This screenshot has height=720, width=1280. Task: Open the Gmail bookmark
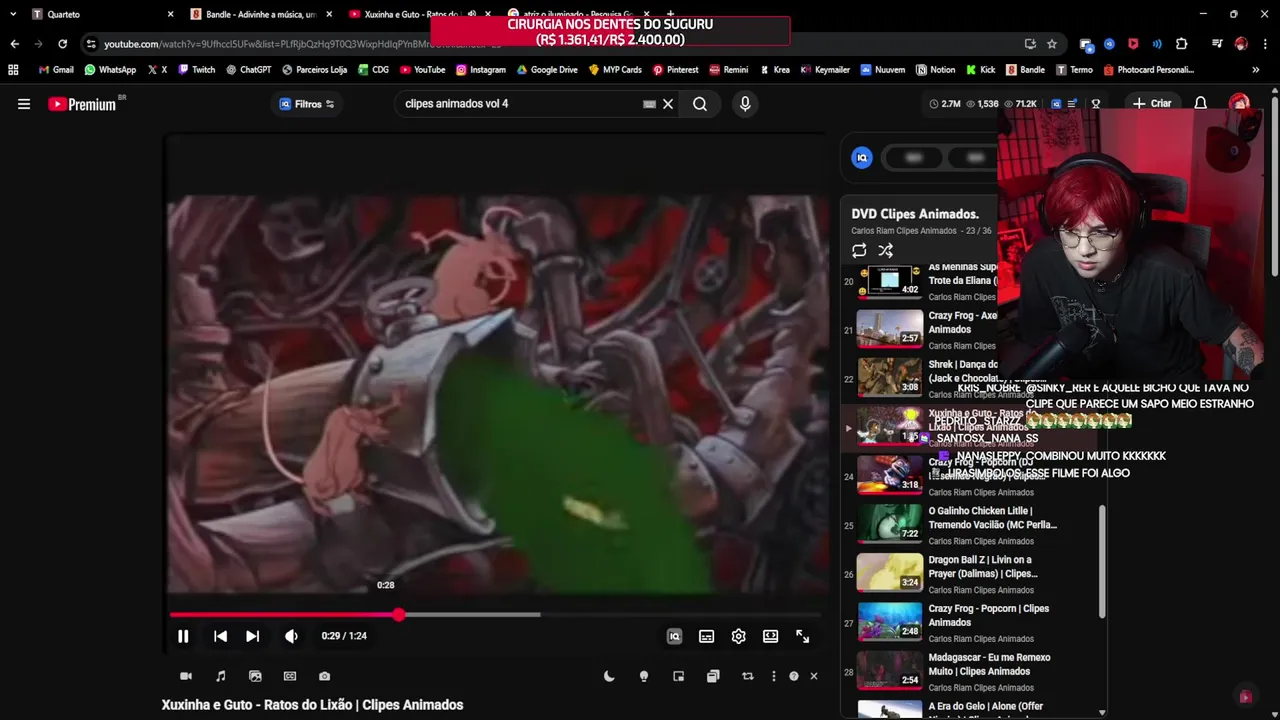[x=56, y=70]
